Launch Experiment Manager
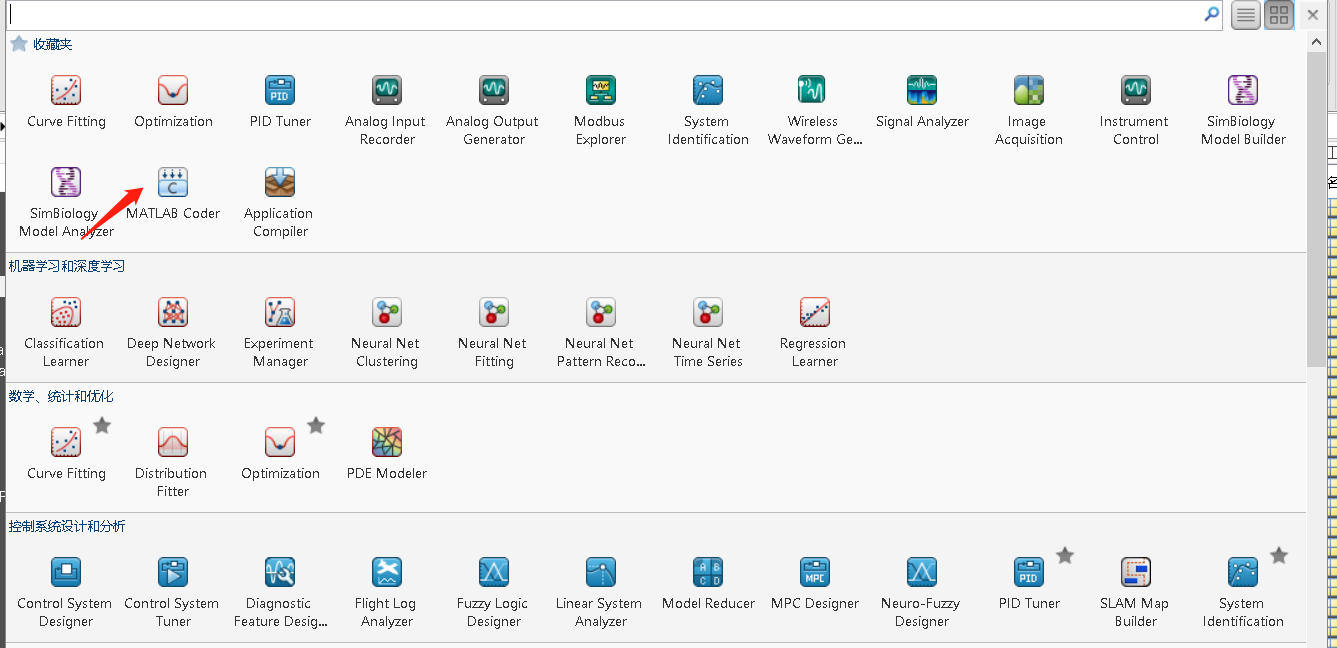The image size is (1337, 648). pos(279,332)
